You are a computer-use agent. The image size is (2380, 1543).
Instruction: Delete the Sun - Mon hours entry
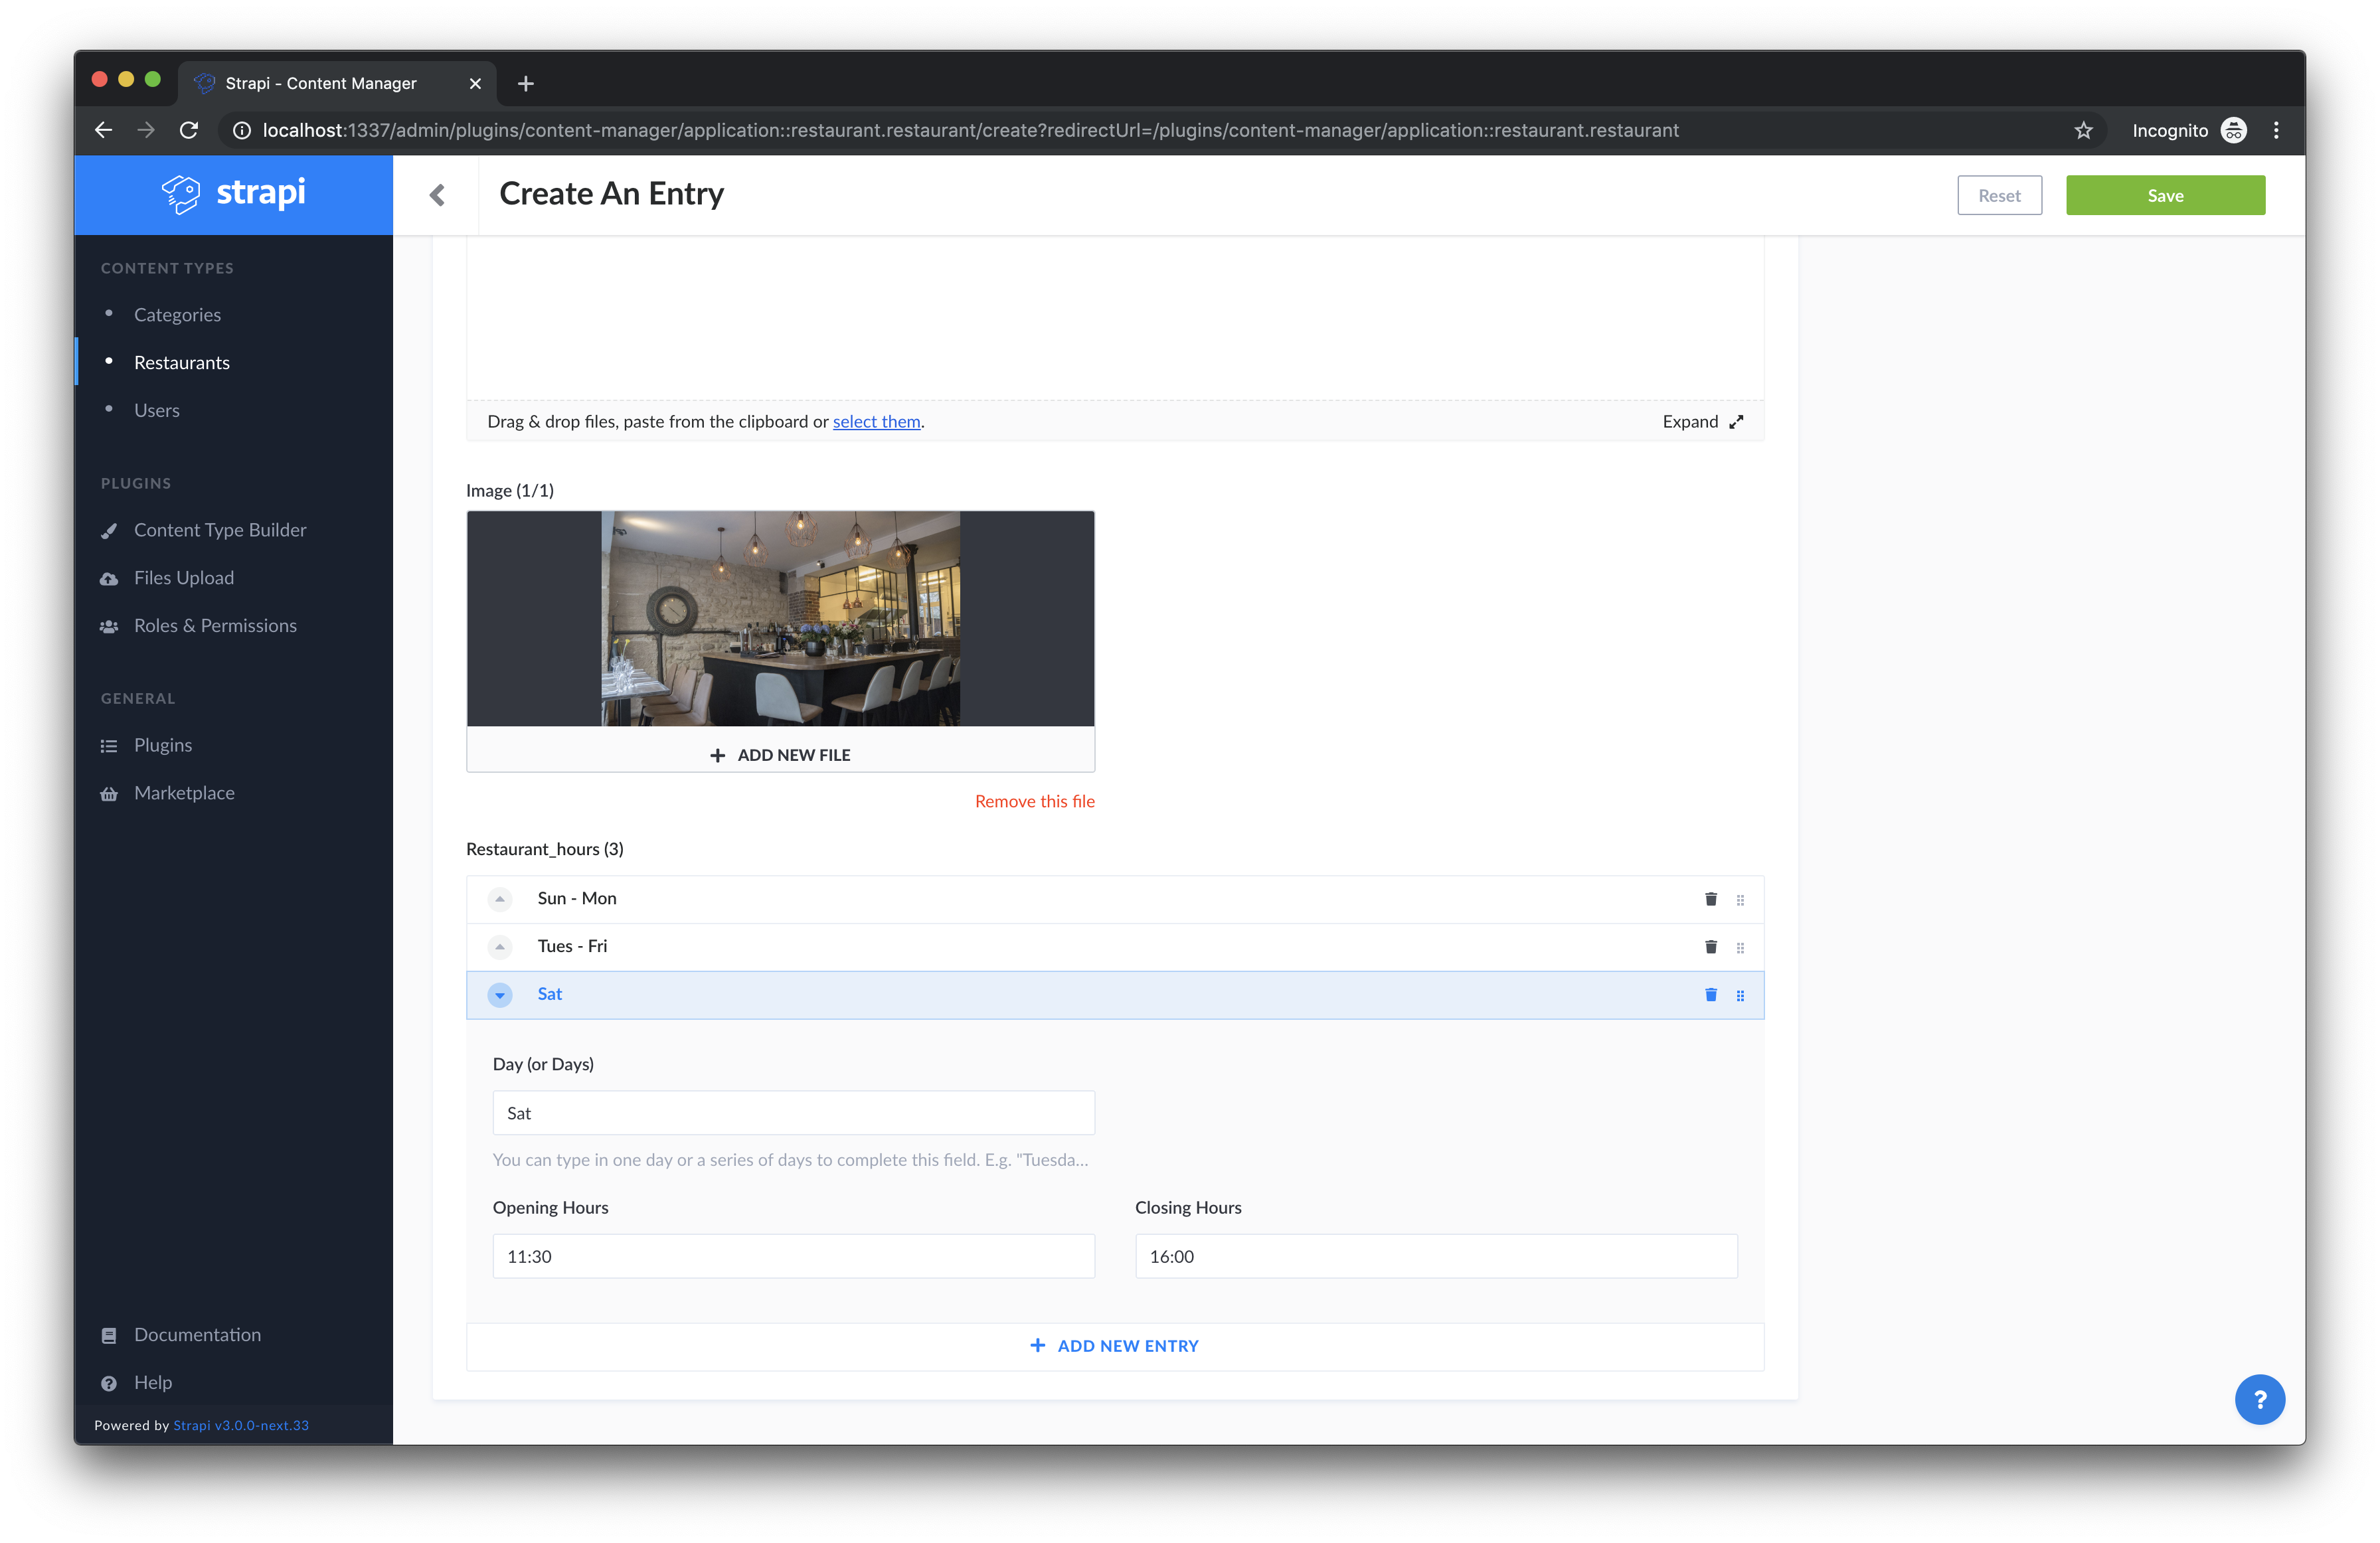[x=1710, y=899]
